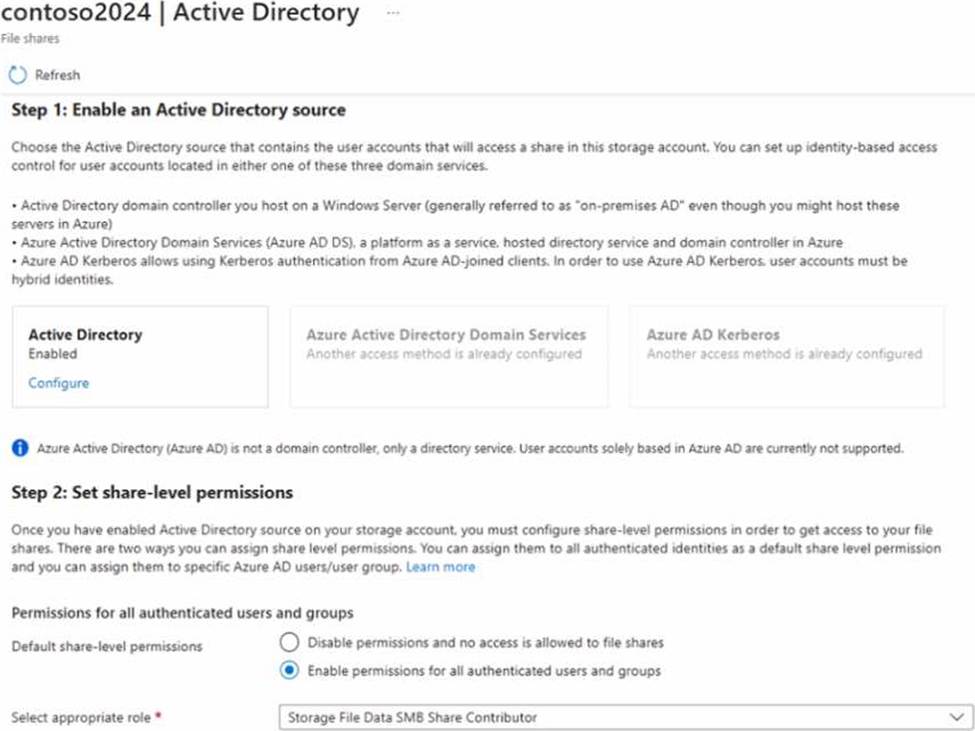
Task: Click the blue information icon
Action: pyautogui.click(x=20, y=448)
